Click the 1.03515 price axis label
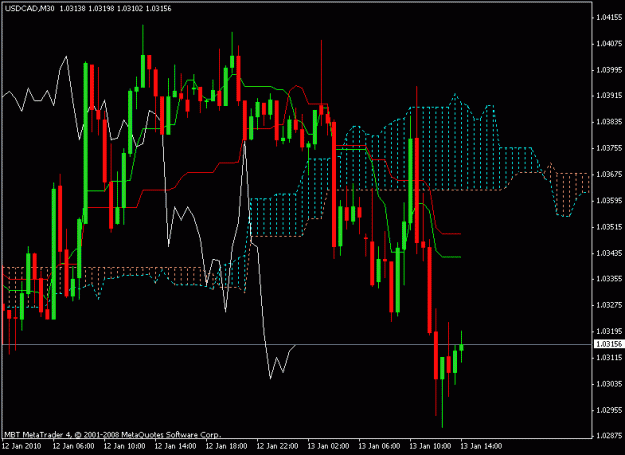 coord(609,227)
